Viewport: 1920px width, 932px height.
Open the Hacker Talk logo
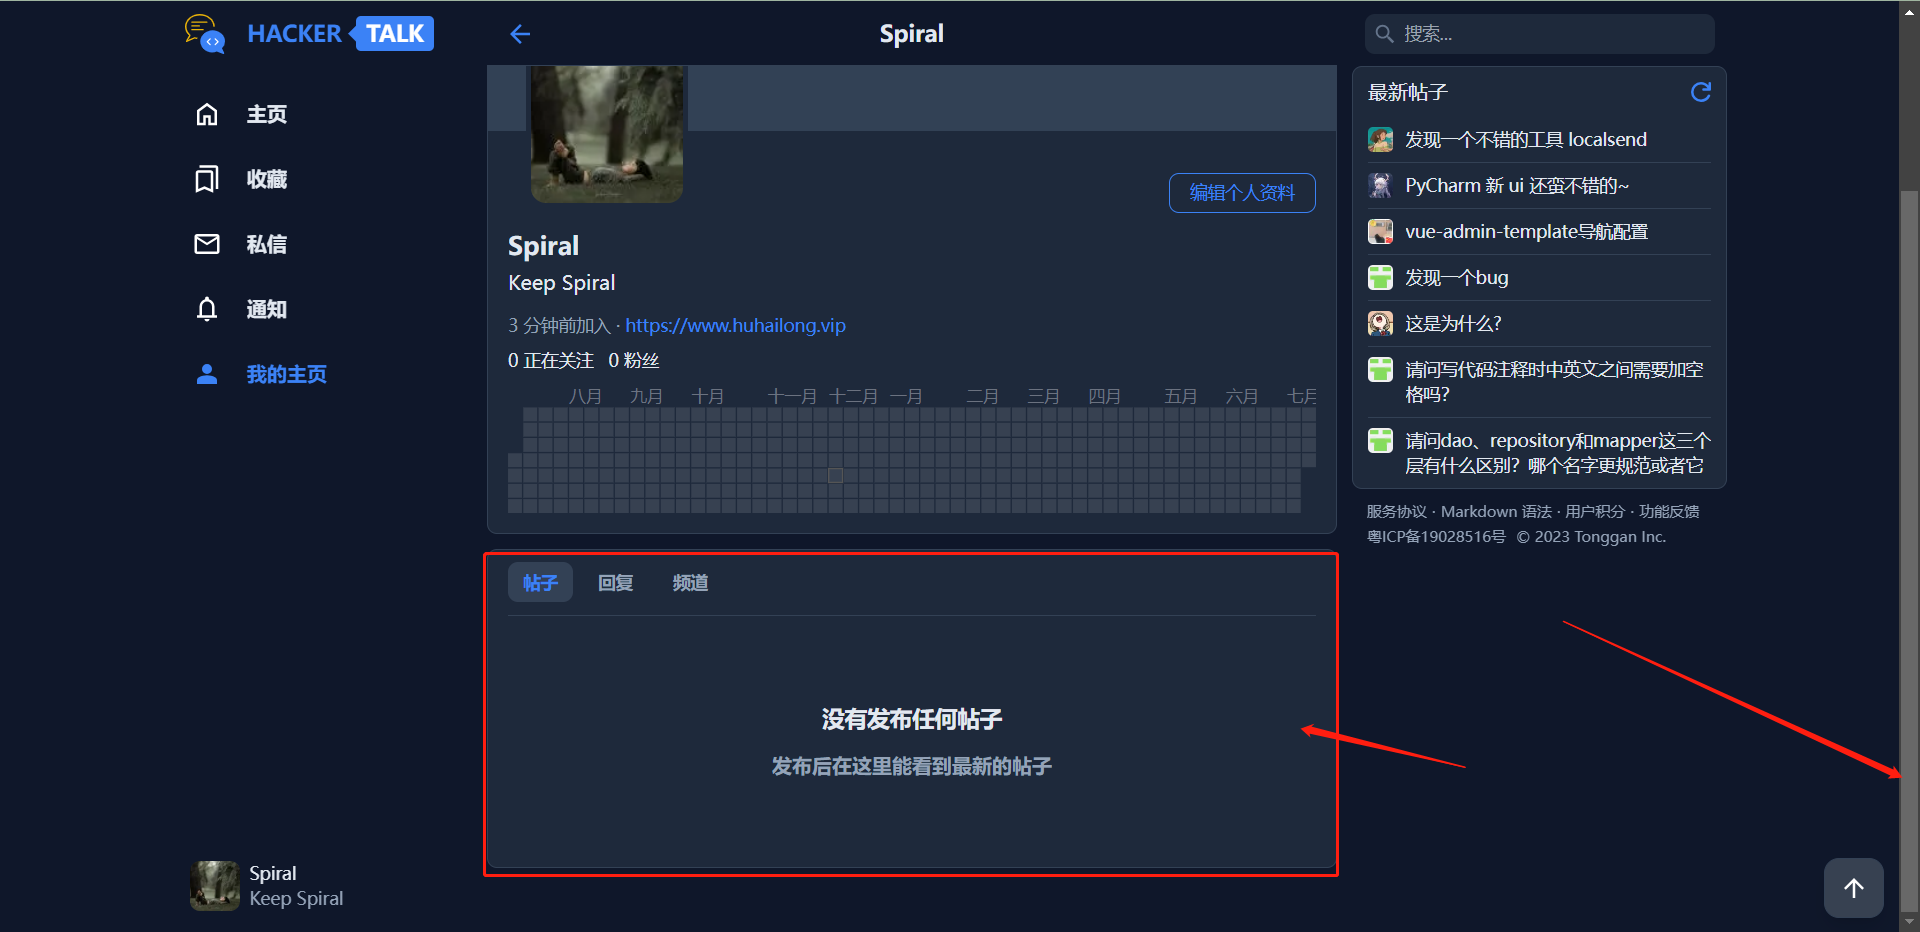(x=309, y=34)
